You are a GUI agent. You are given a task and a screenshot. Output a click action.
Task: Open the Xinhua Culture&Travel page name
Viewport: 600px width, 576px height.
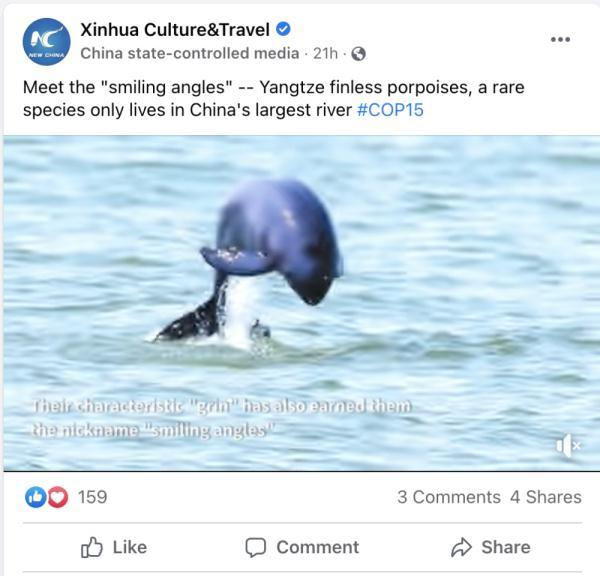click(x=175, y=29)
